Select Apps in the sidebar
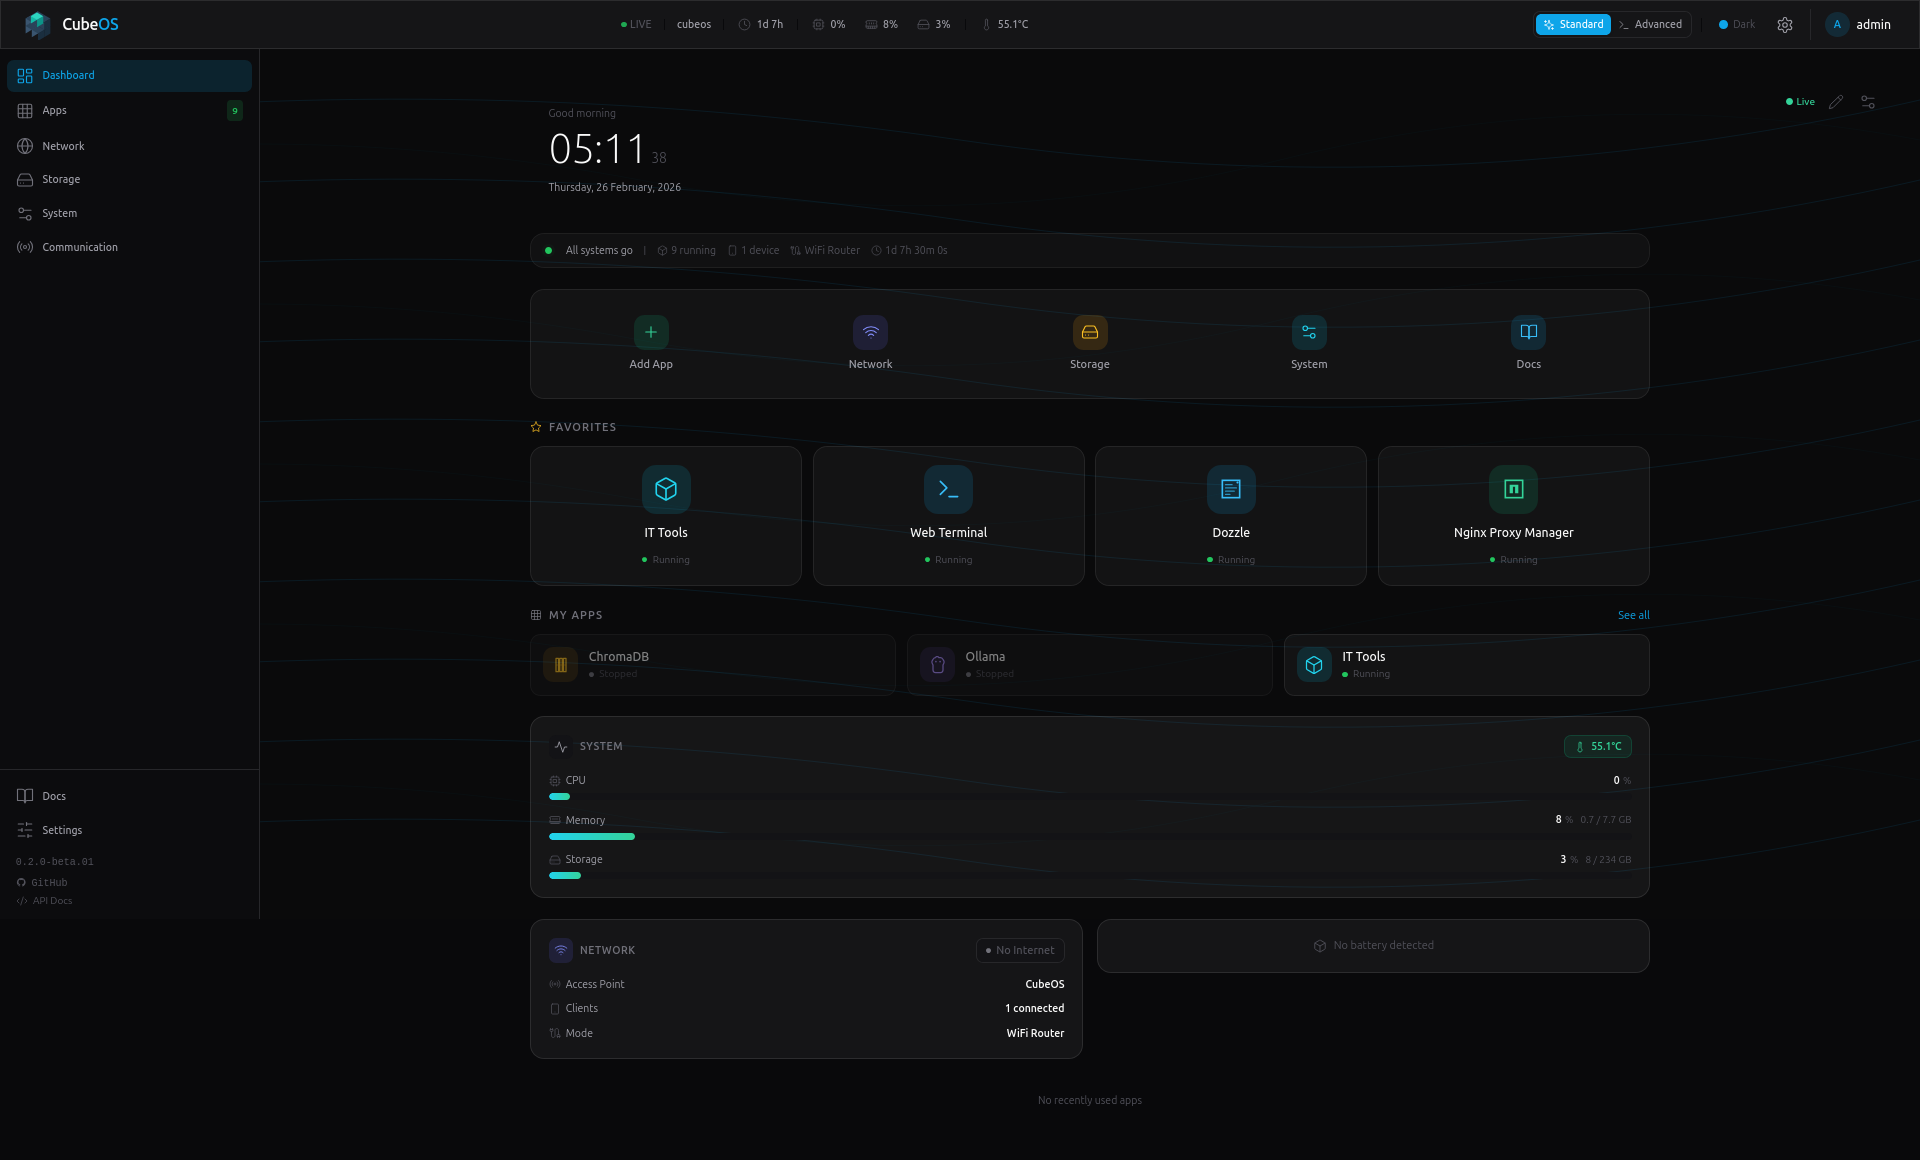Viewport: 1920px width, 1160px height. (x=55, y=111)
